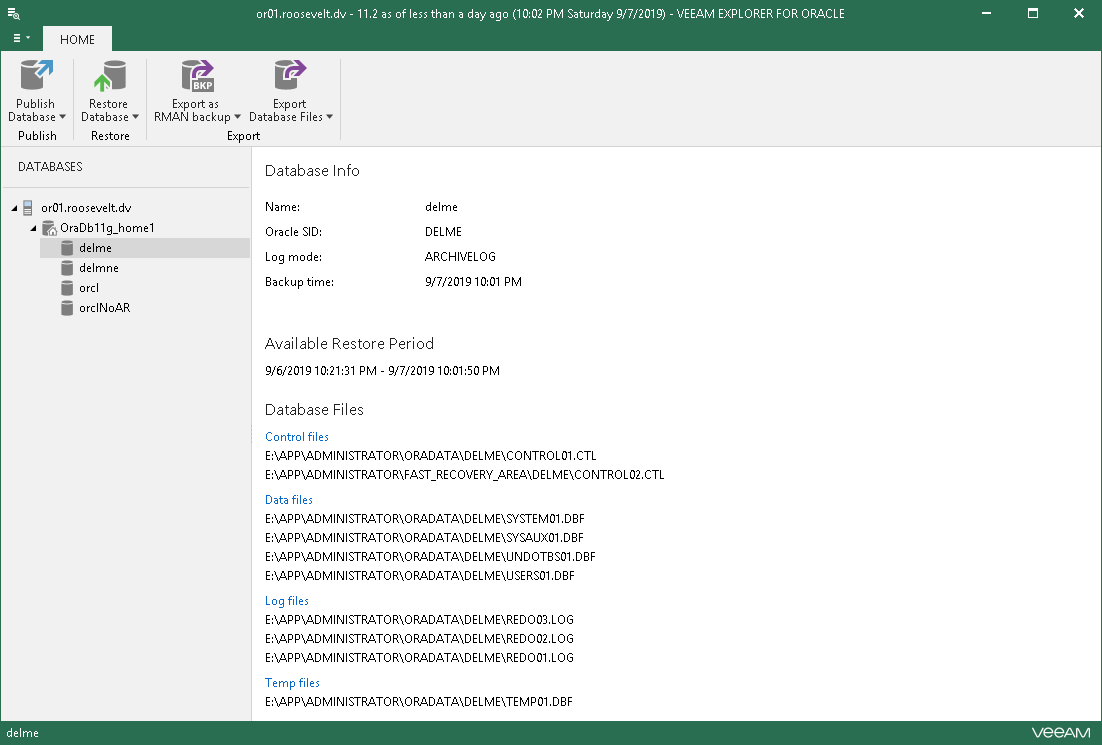Screen dimensions: 1102x745
Task: Click the DATABASES panel header
Action: pyautogui.click(x=50, y=167)
